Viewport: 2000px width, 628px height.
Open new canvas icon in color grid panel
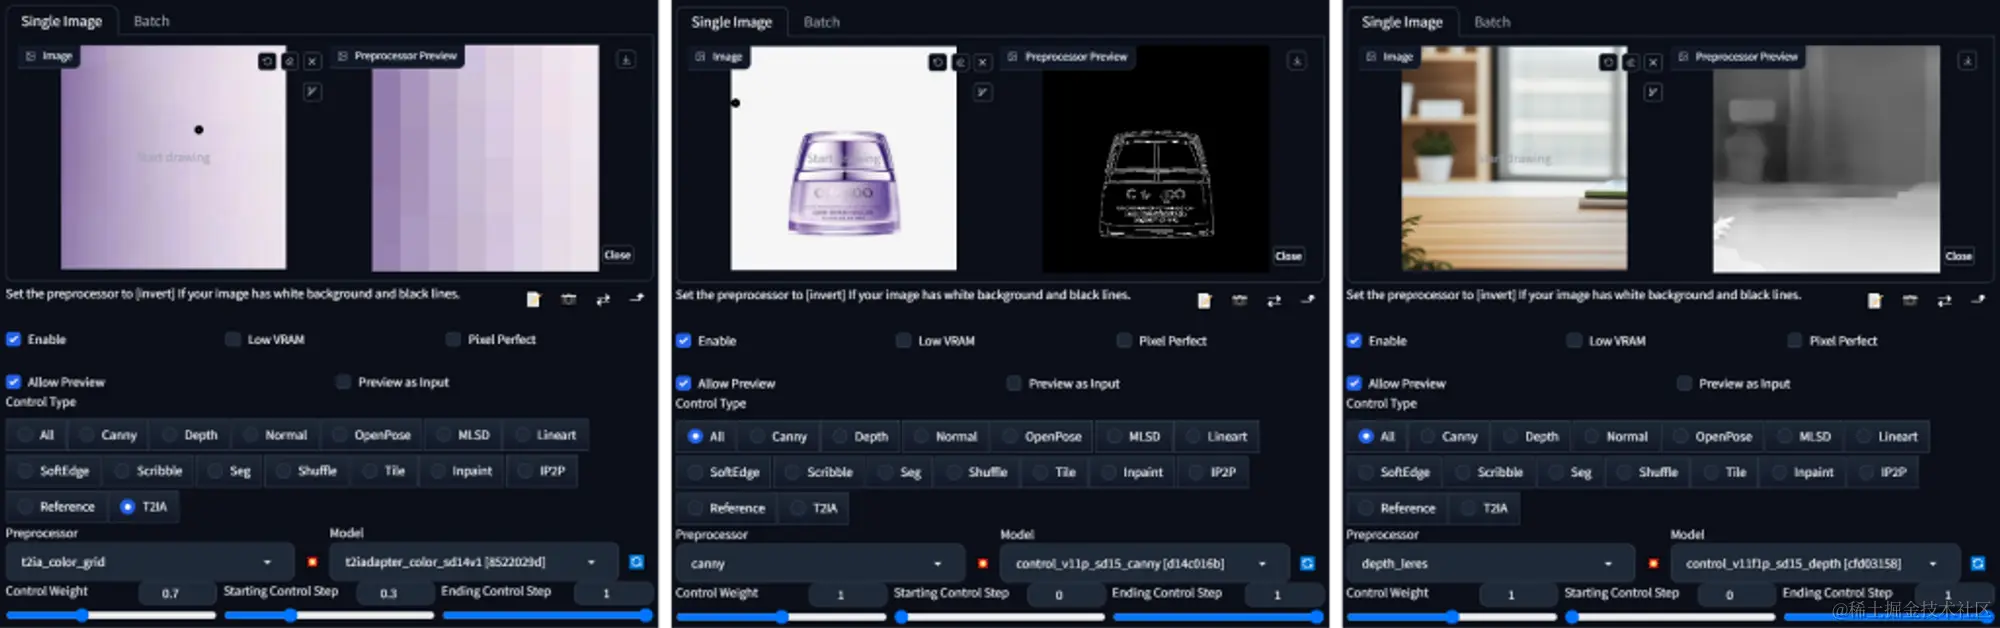(533, 299)
